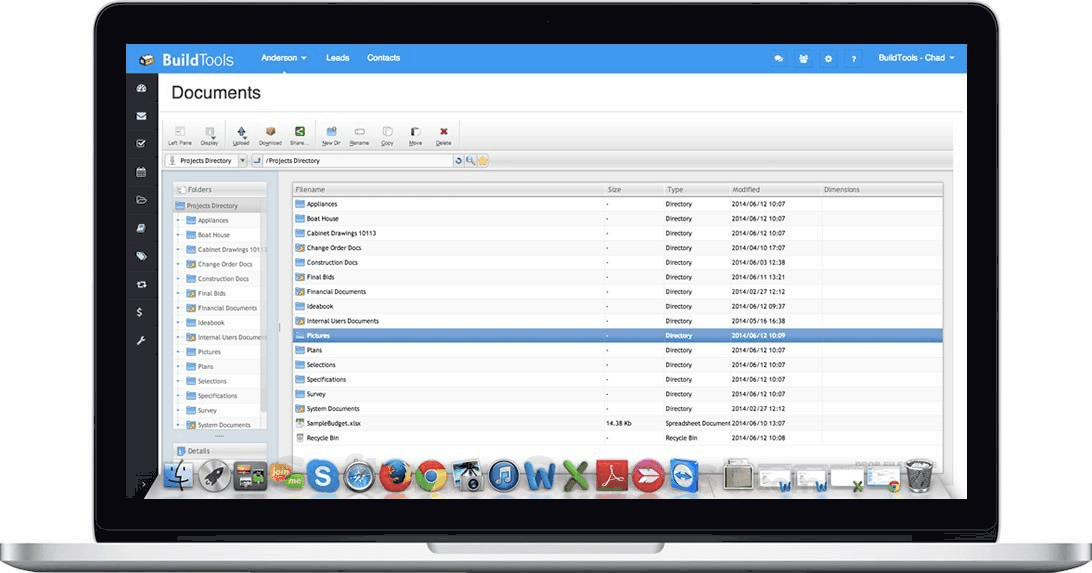The image size is (1092, 573).
Task: Click the Rename toolbar icon
Action: 359,132
